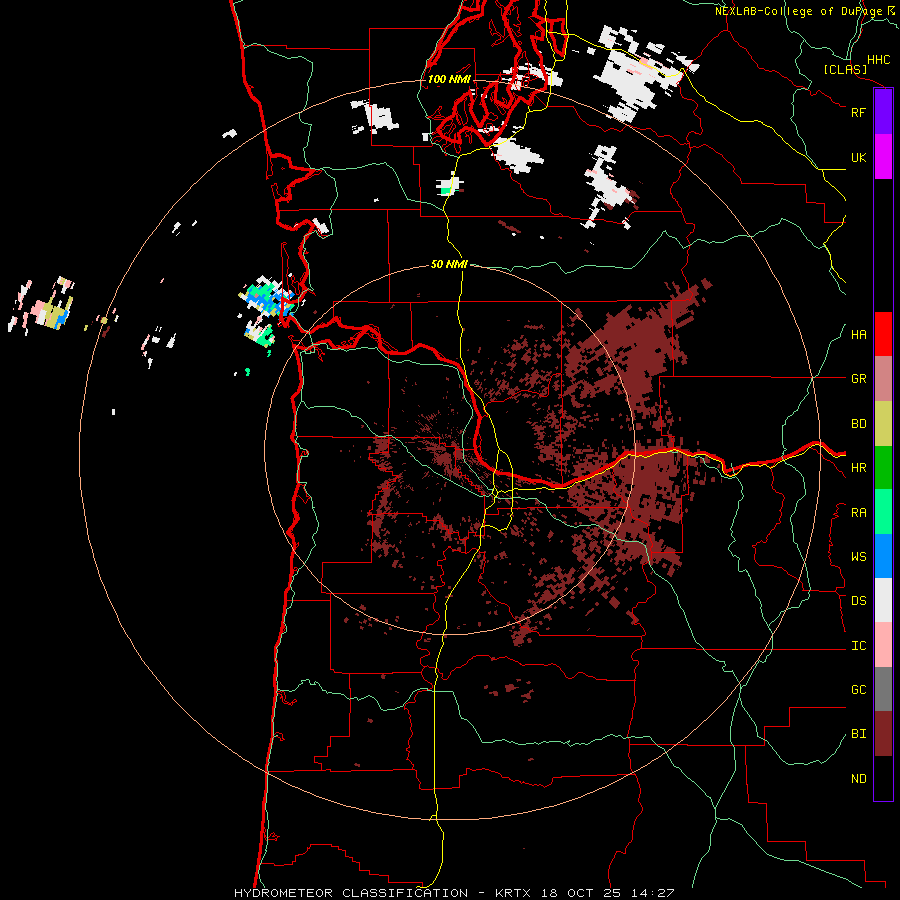Click the 50 NMI range ring label

449,264
